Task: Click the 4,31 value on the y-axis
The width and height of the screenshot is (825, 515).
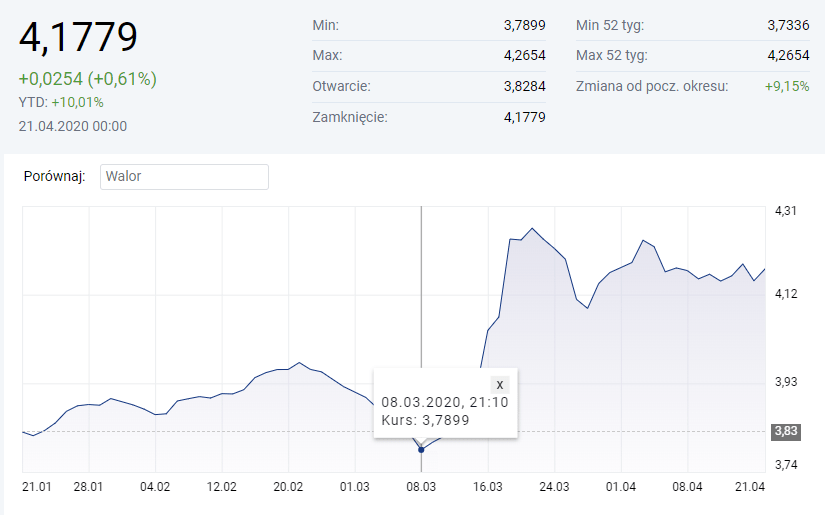Action: 786,211
